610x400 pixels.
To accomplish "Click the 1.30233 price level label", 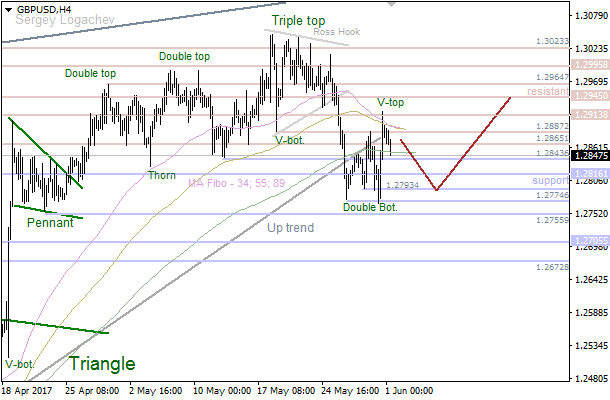I will click(x=551, y=42).
